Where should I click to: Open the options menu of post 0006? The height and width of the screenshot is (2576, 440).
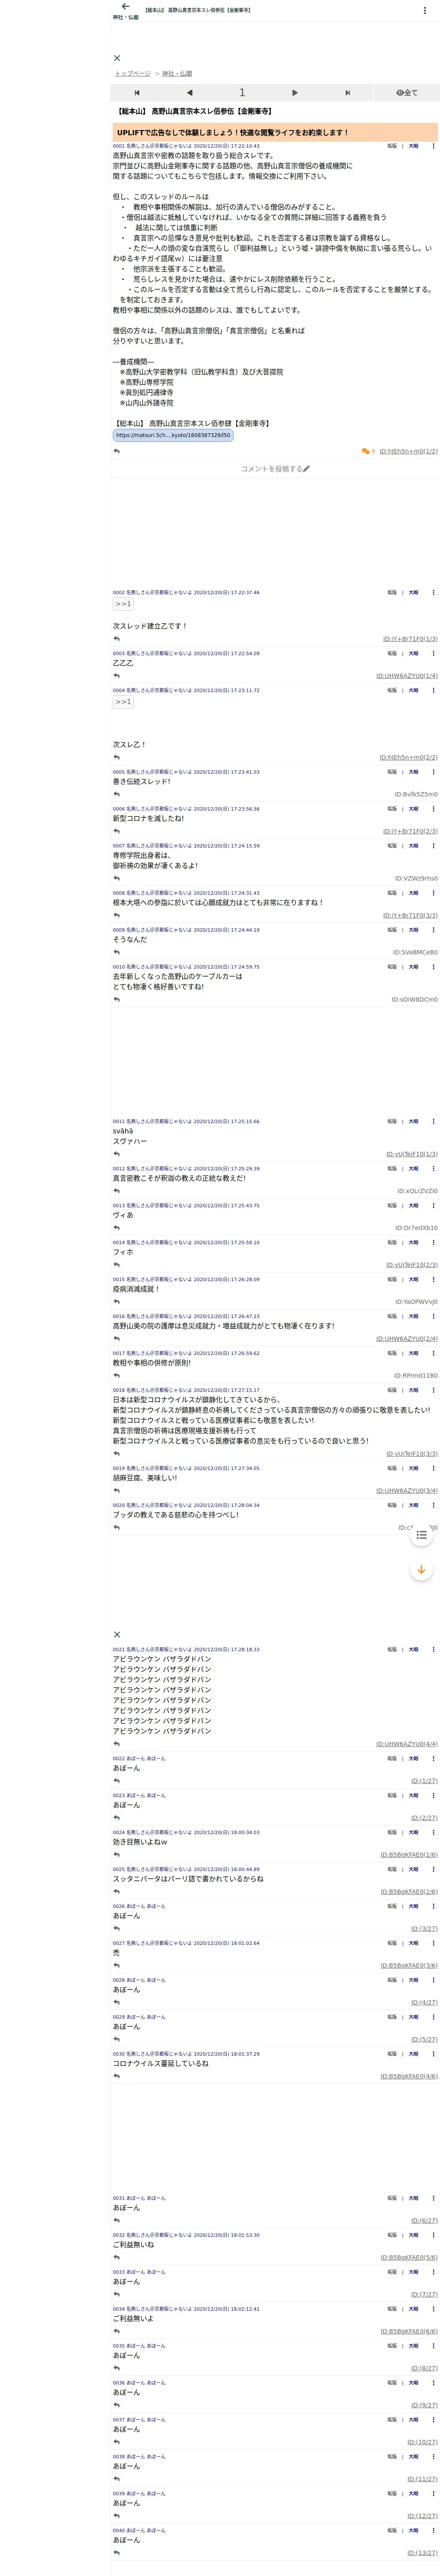[x=433, y=809]
